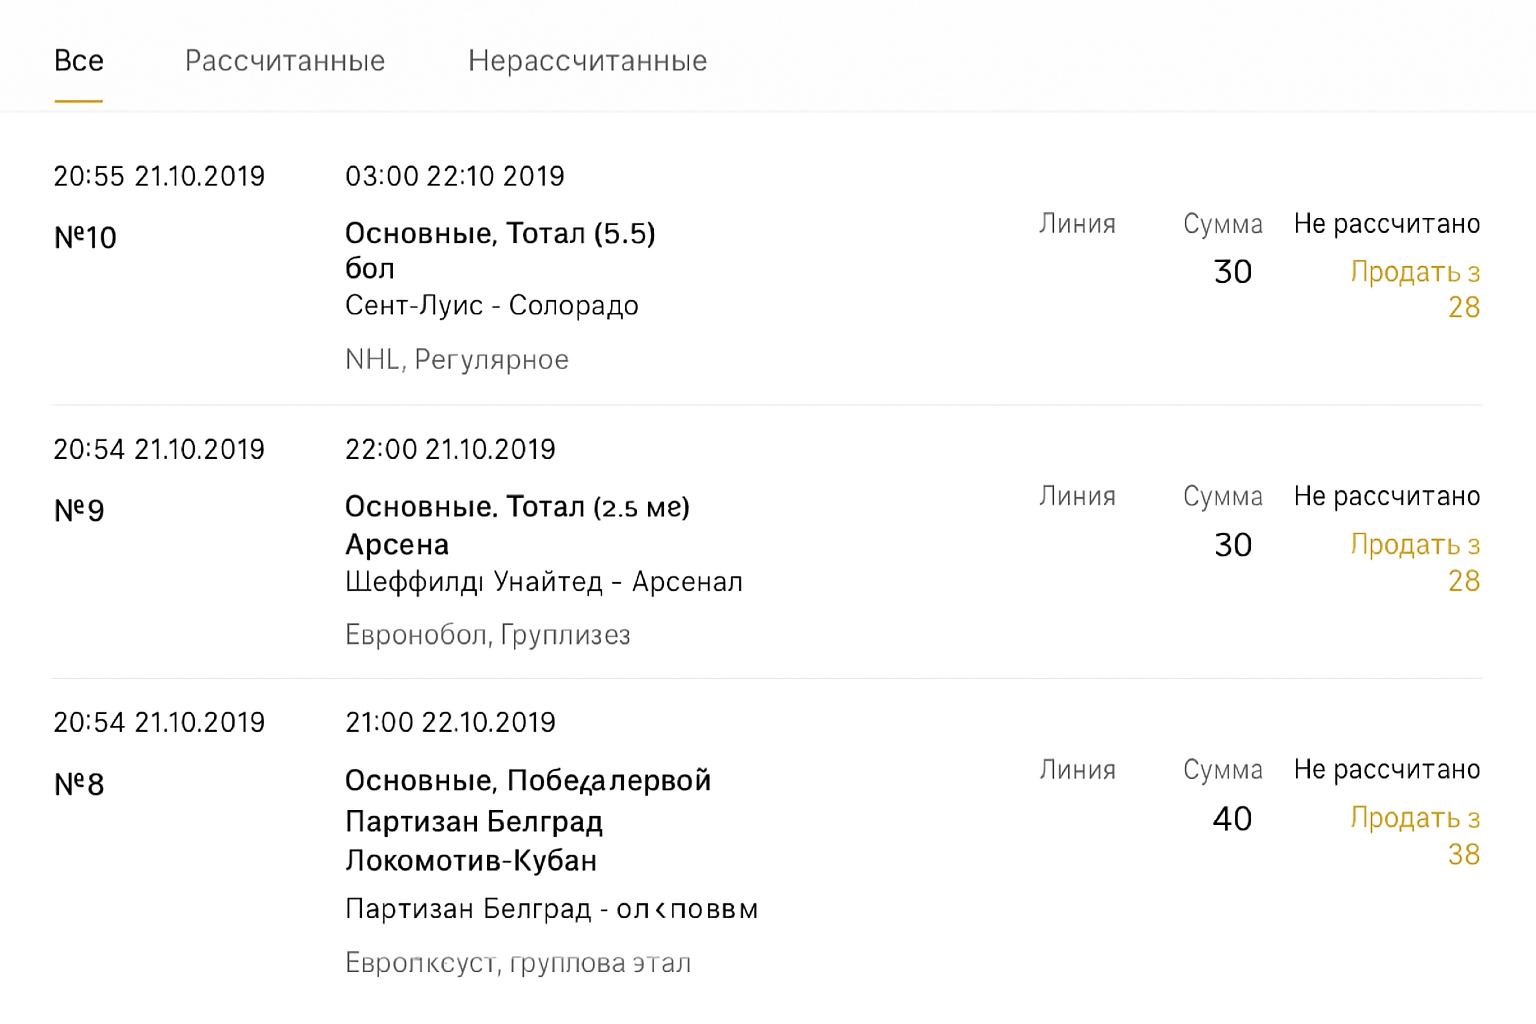Open bet number №10
This screenshot has width=1536, height=1024.
click(85, 238)
